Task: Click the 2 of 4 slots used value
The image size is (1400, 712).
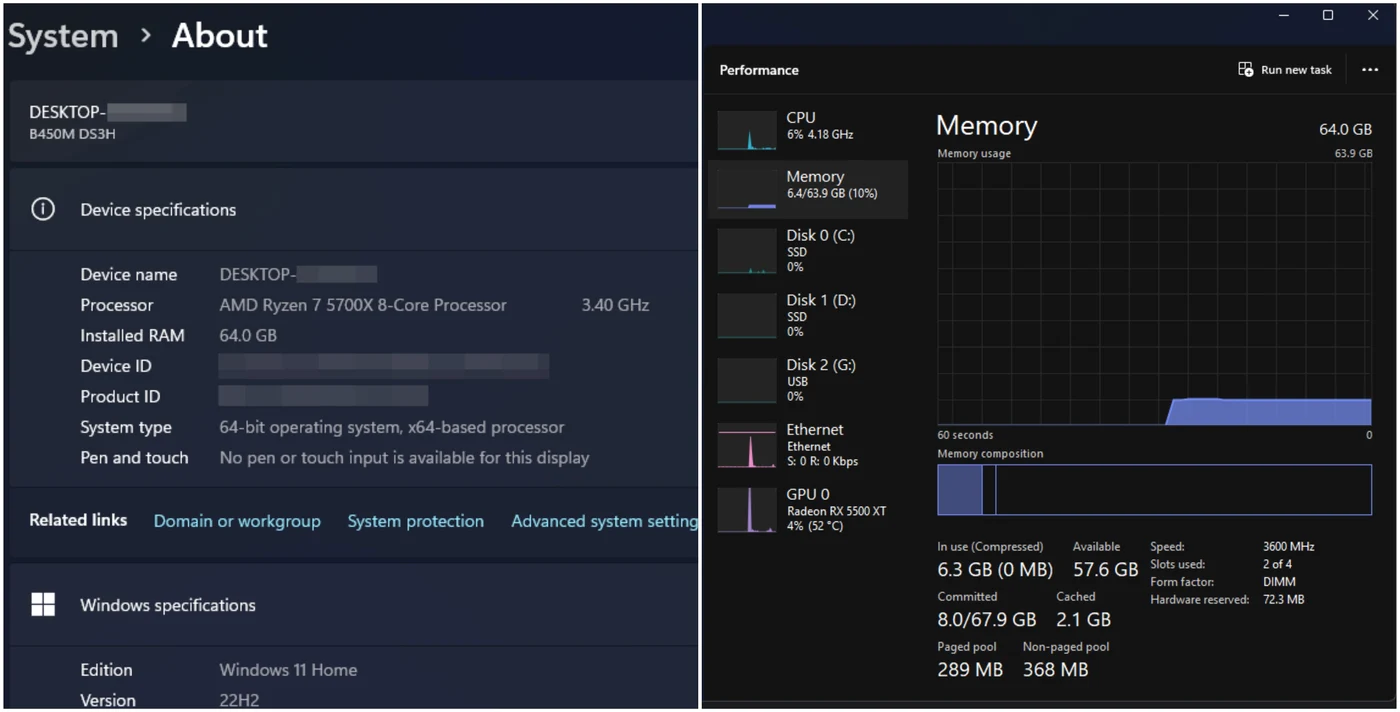Action: (x=1278, y=564)
